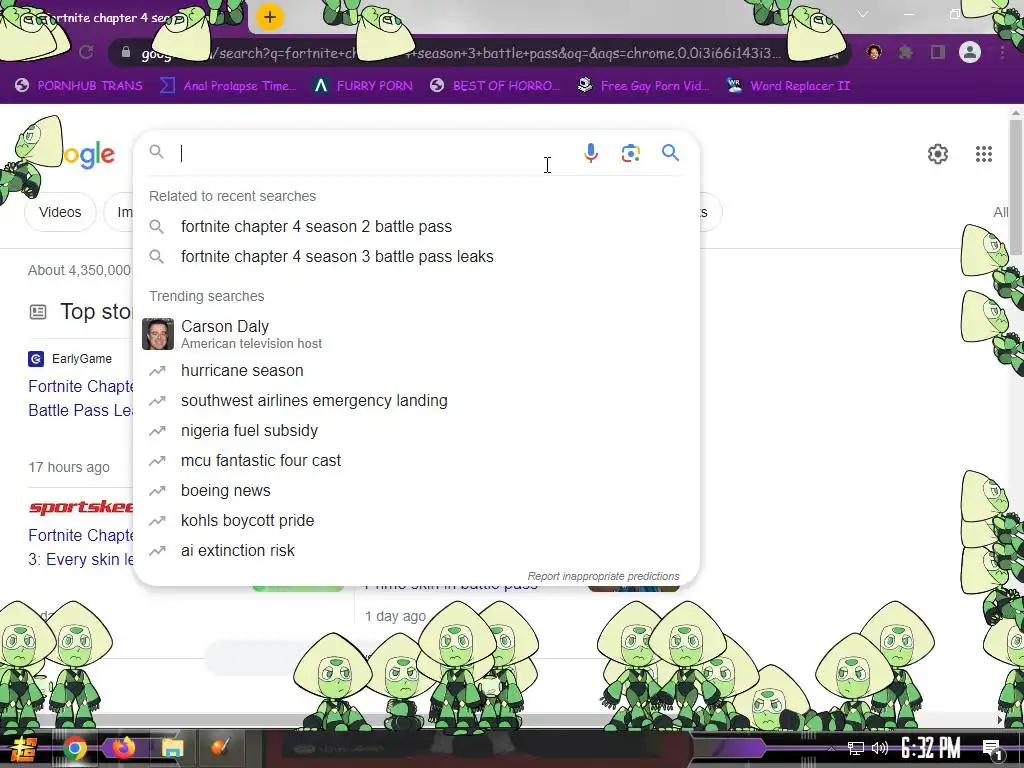
Task: Open Chrome from the taskbar
Action: tap(74, 748)
